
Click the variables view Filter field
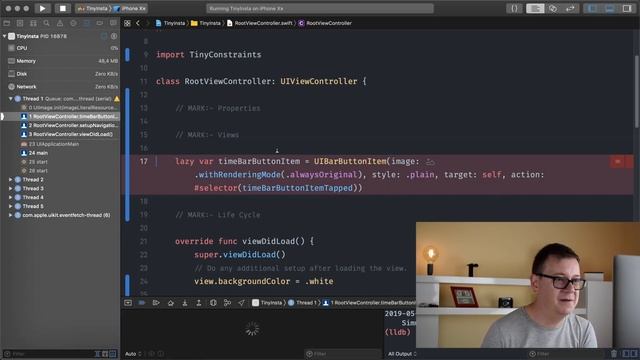pyautogui.click(x=342, y=354)
